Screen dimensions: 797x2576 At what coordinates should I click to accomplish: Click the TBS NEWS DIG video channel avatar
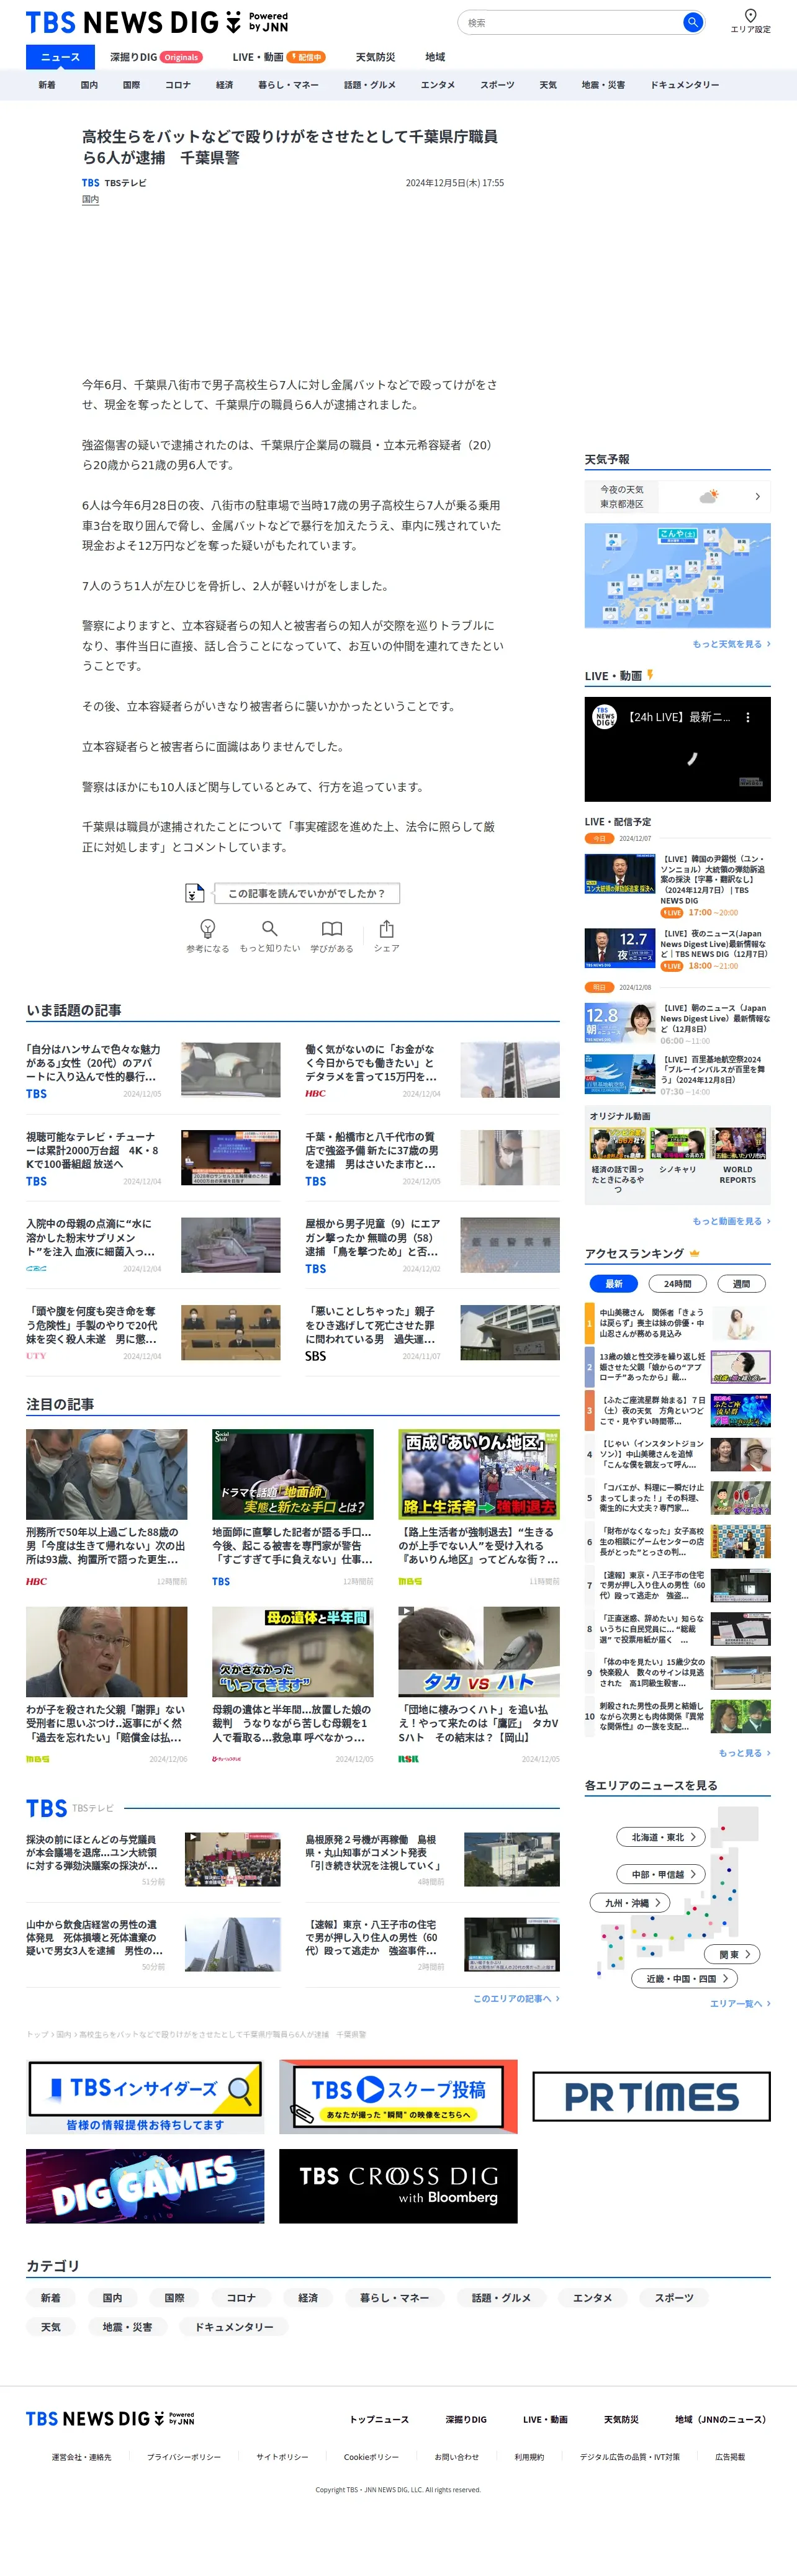point(605,717)
